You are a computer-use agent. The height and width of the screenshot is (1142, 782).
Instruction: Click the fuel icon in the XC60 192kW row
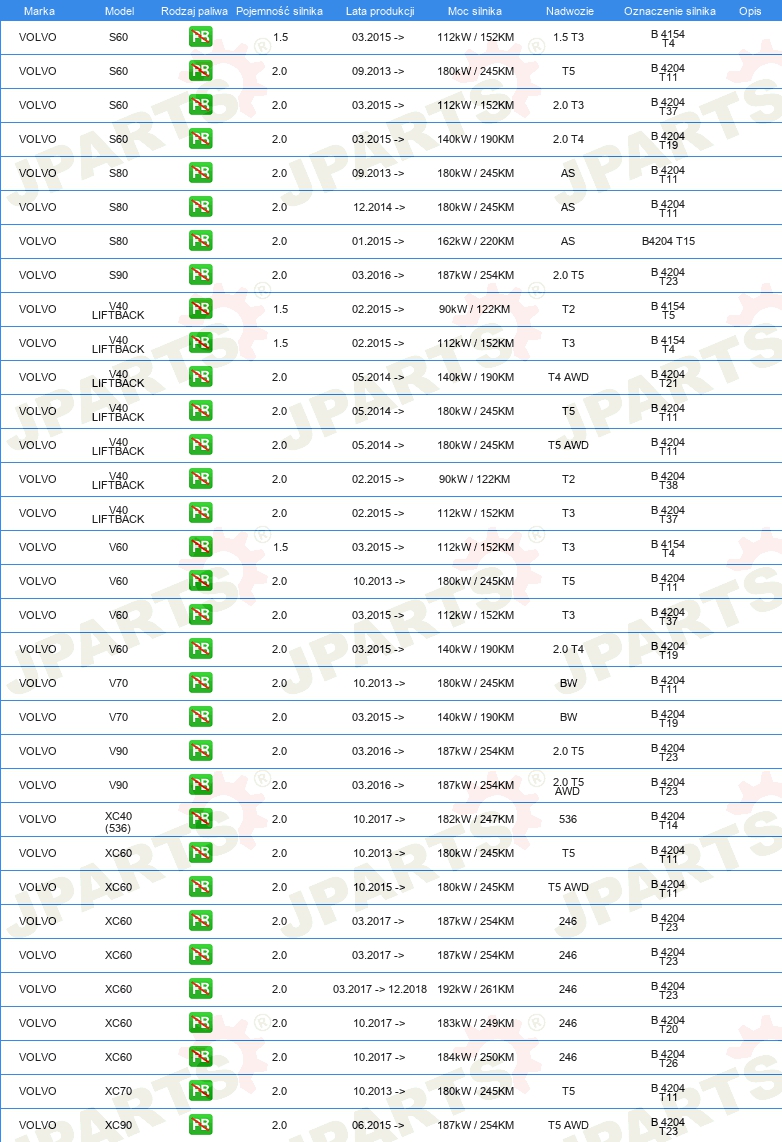coord(200,988)
